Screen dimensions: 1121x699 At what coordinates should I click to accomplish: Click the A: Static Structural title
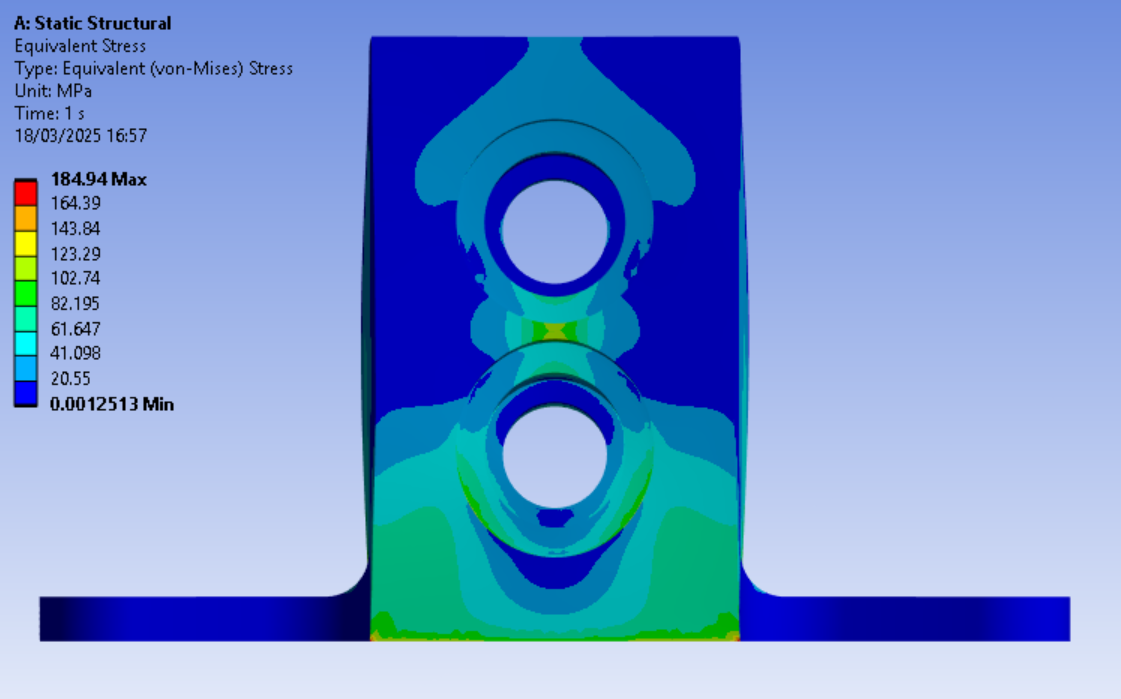tap(92, 23)
